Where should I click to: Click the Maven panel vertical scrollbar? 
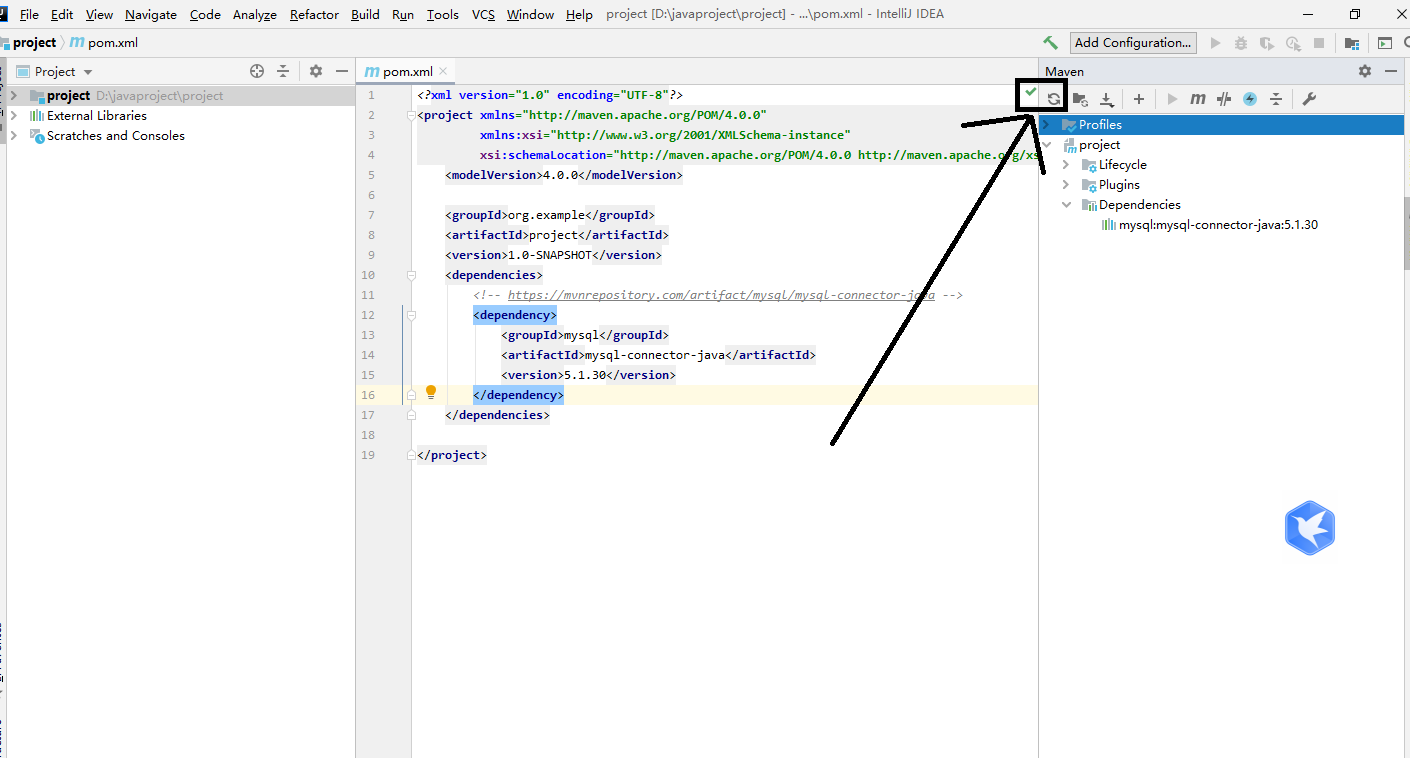click(1405, 235)
